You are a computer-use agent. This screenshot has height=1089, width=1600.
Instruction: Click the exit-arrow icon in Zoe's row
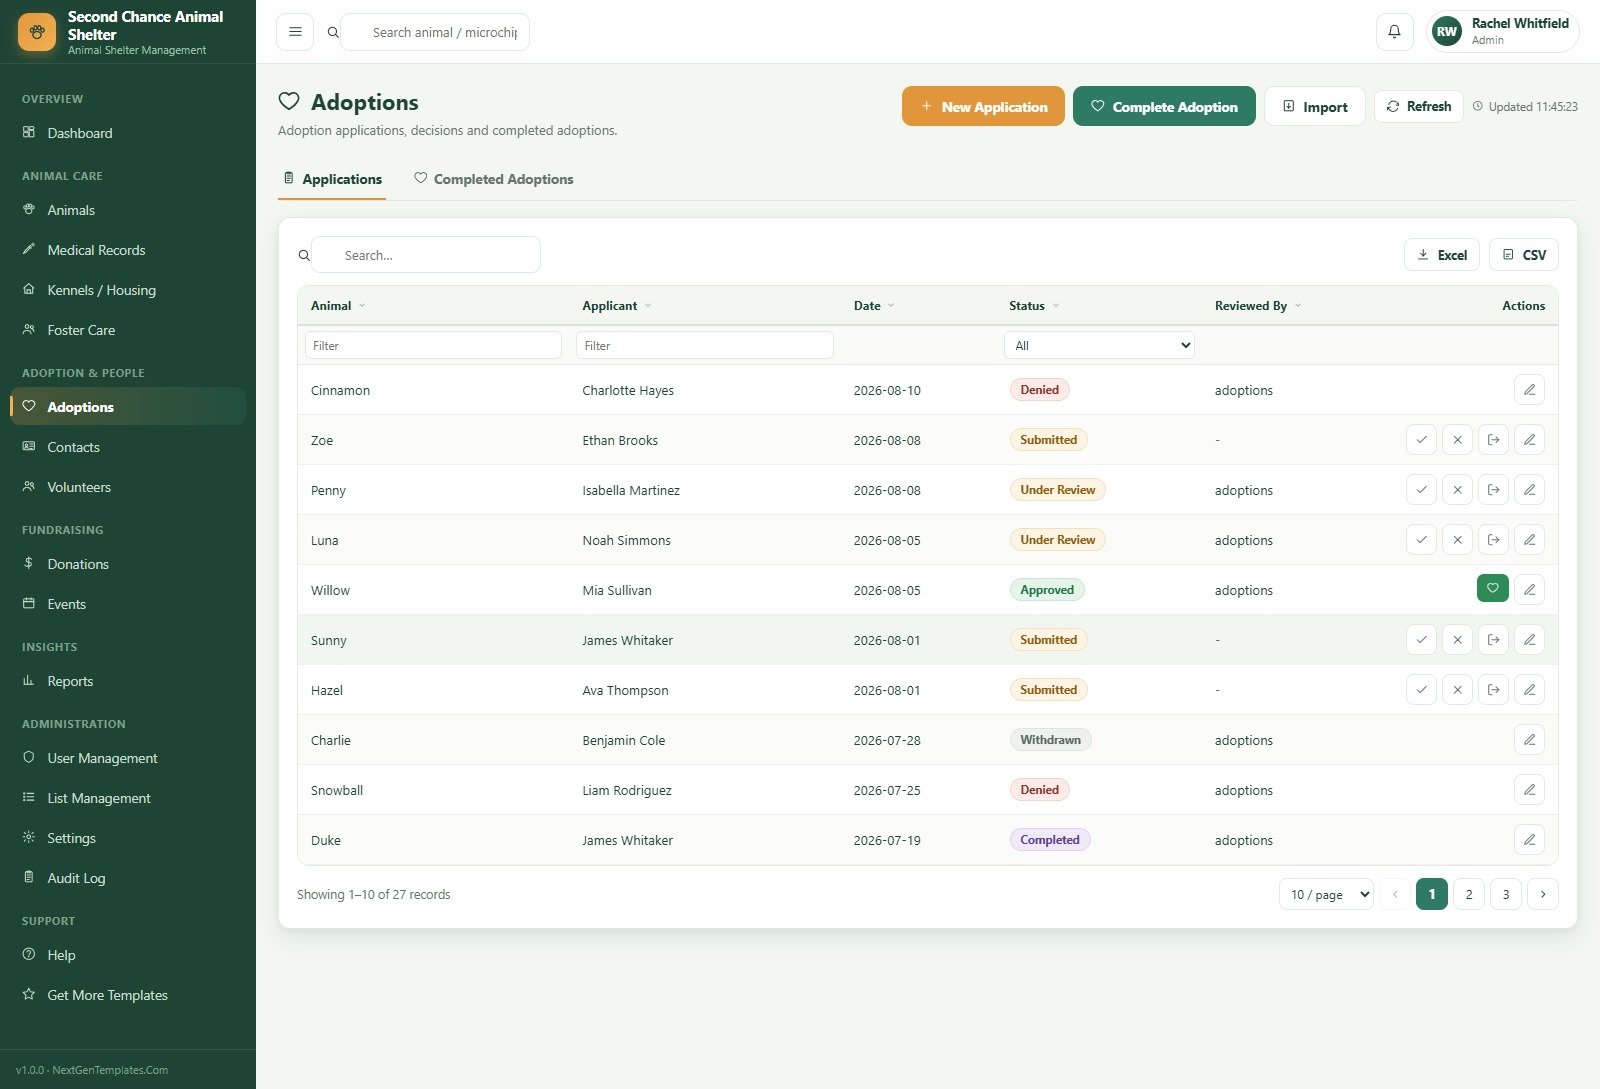1493,440
